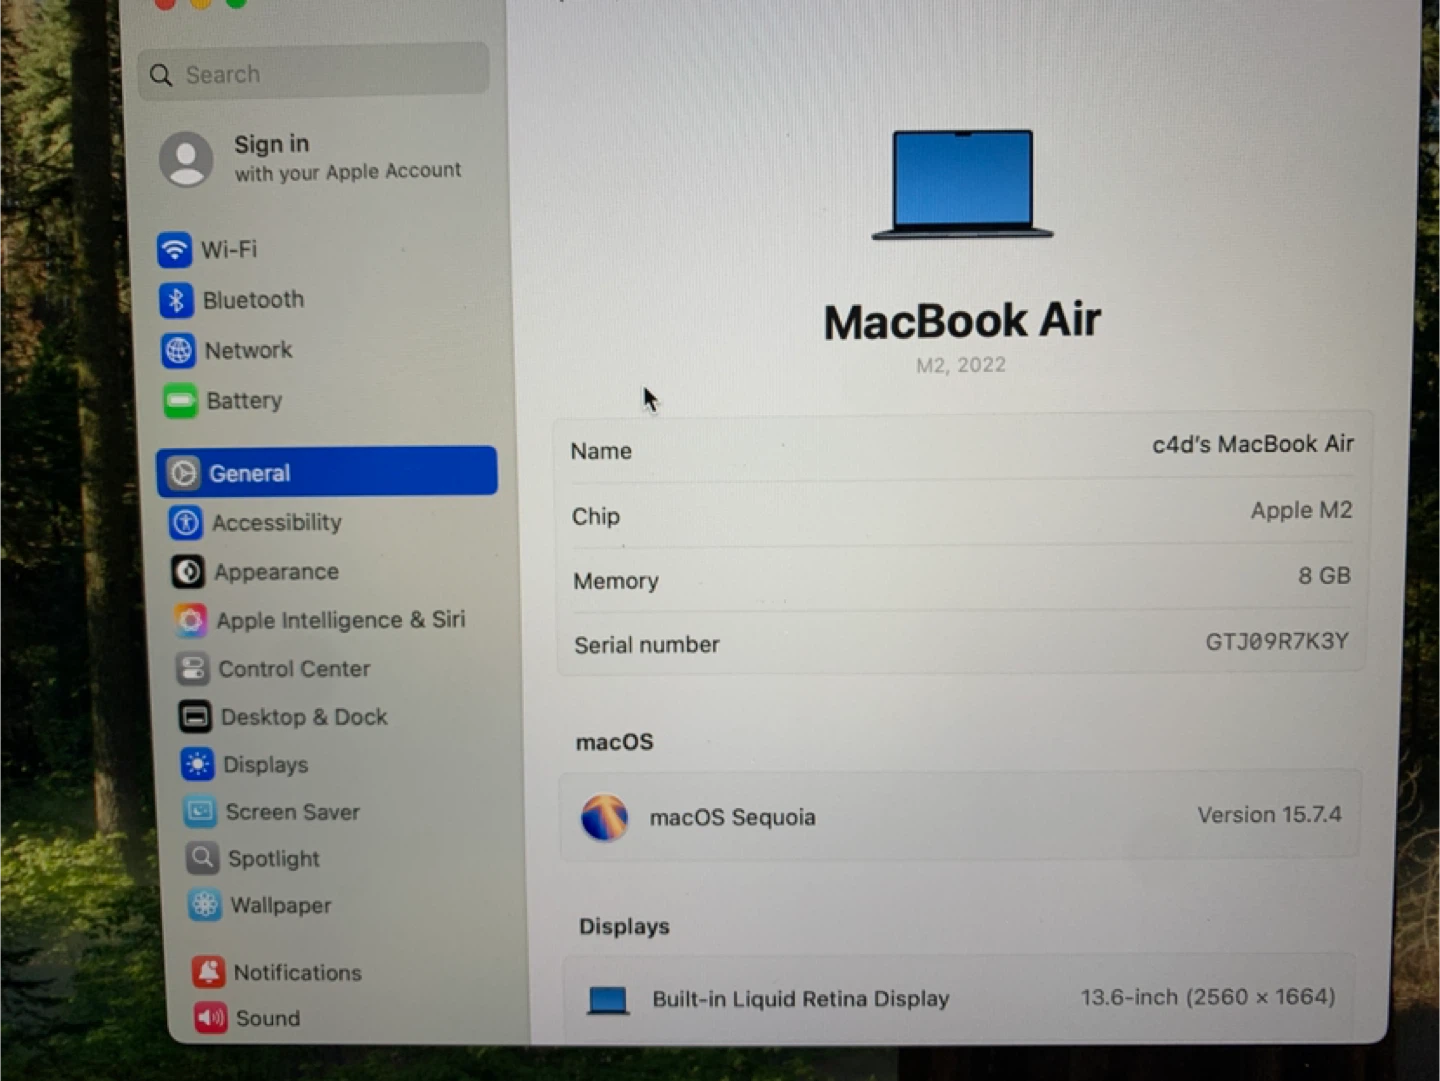Click the Serial number row label

(x=647, y=645)
